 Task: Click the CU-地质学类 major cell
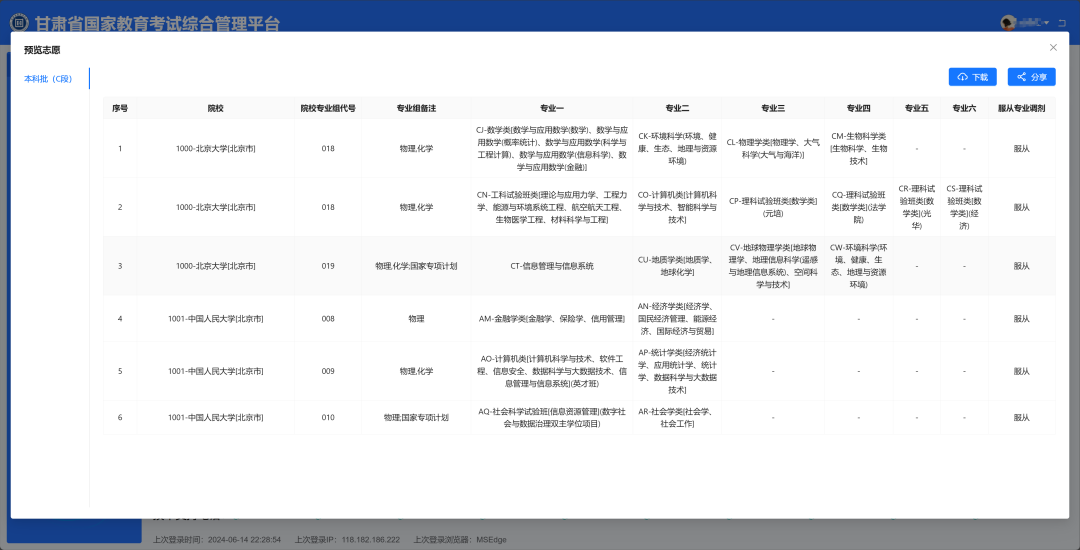(677, 266)
